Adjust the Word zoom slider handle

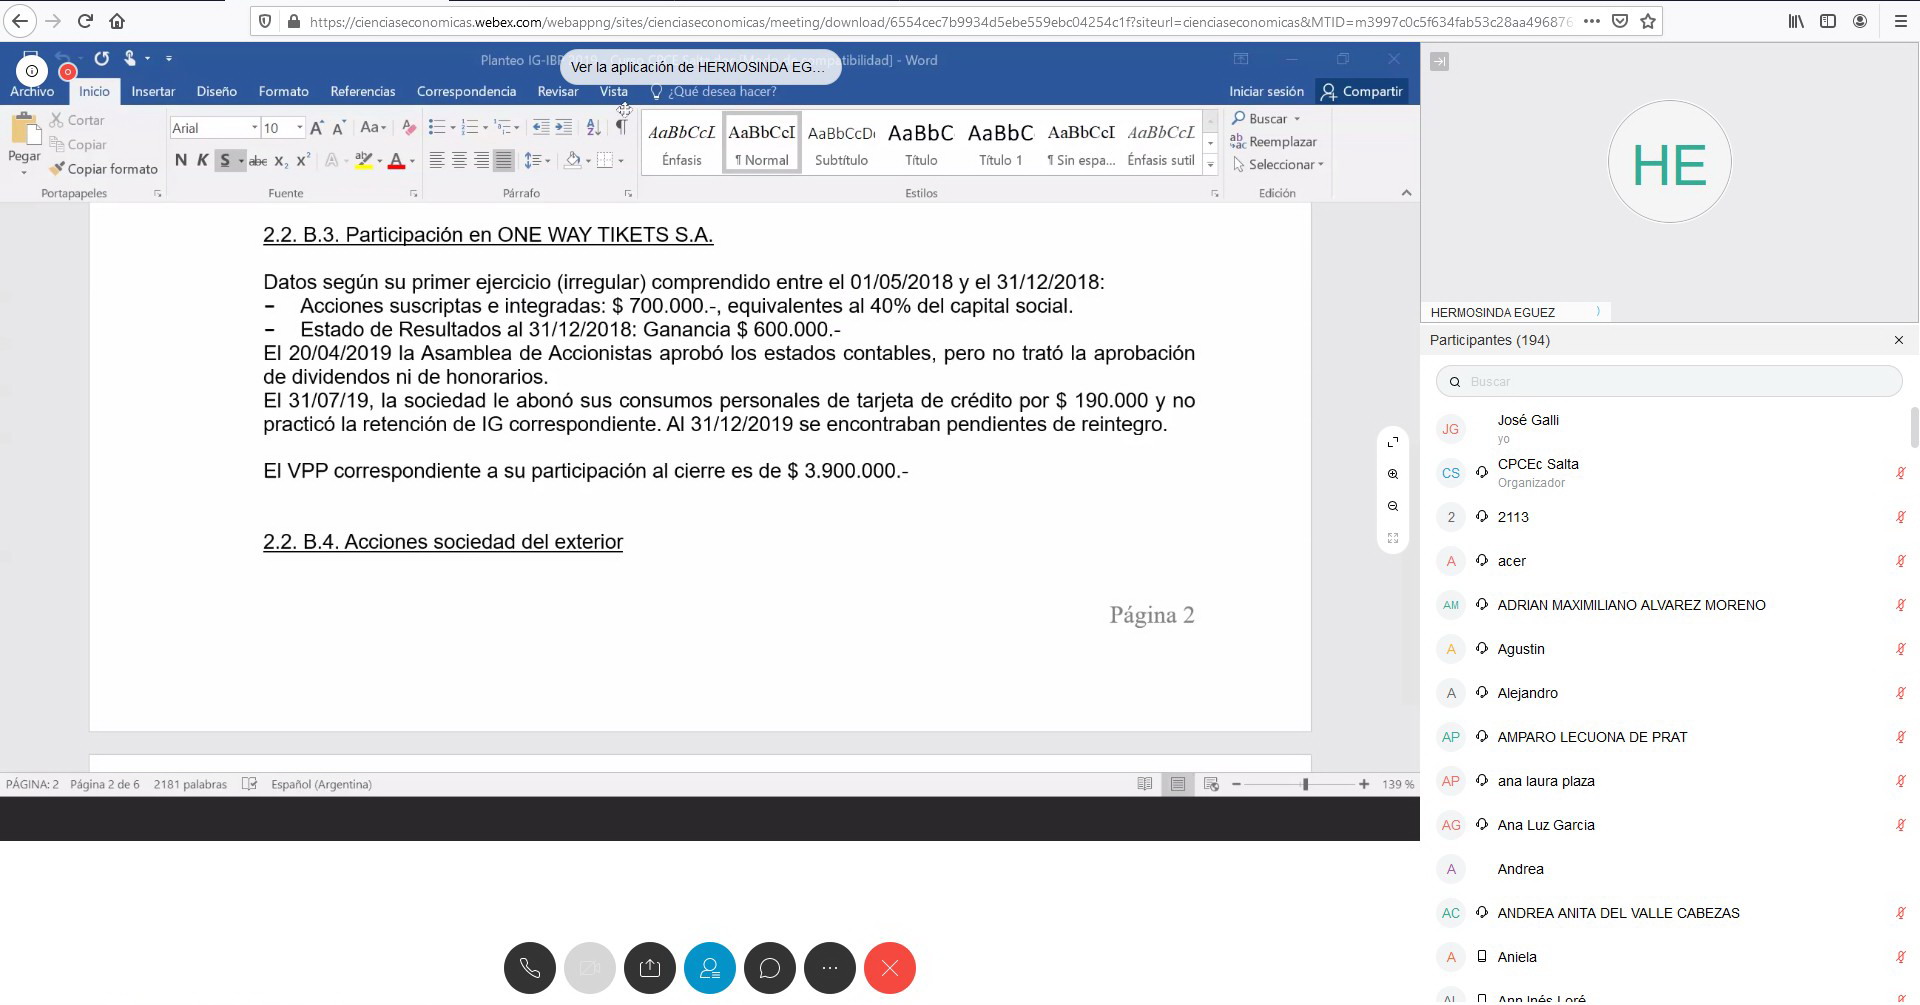point(1305,785)
